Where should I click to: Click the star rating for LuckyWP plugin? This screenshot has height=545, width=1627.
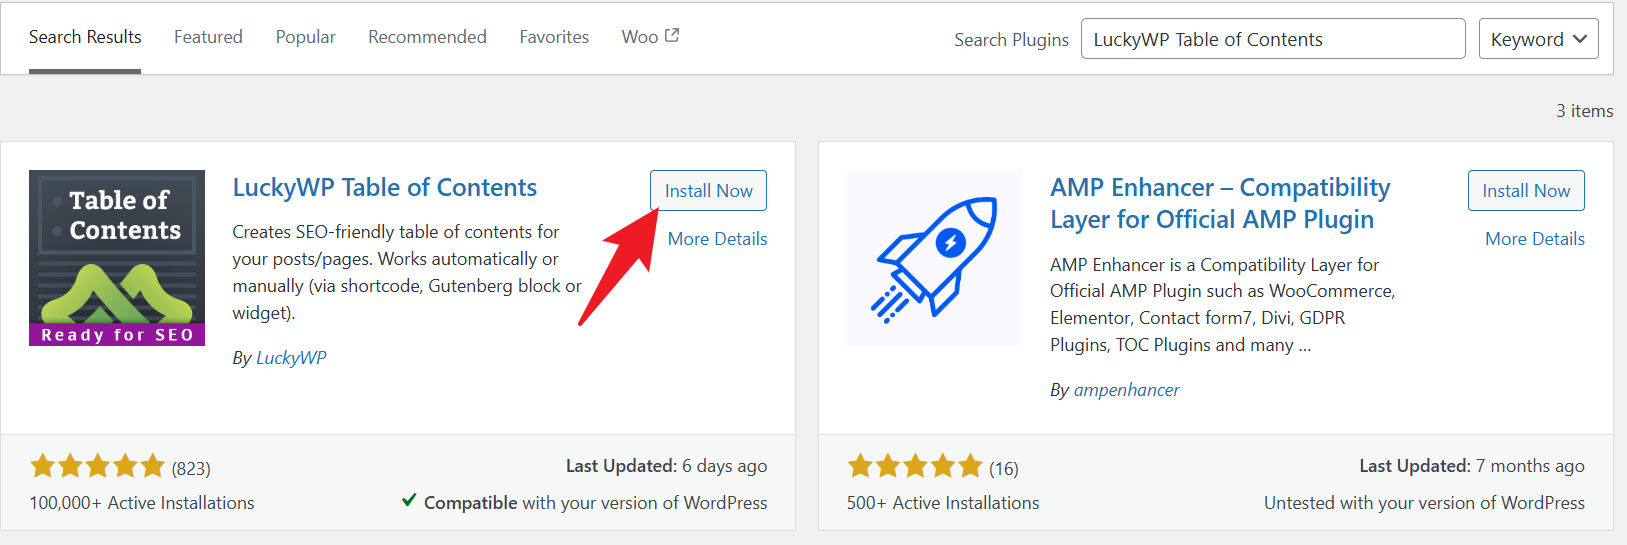tap(97, 466)
